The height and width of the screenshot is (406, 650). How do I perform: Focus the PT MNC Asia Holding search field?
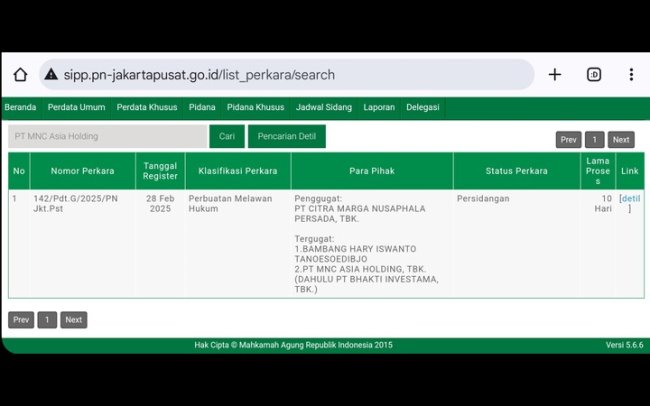(x=108, y=136)
